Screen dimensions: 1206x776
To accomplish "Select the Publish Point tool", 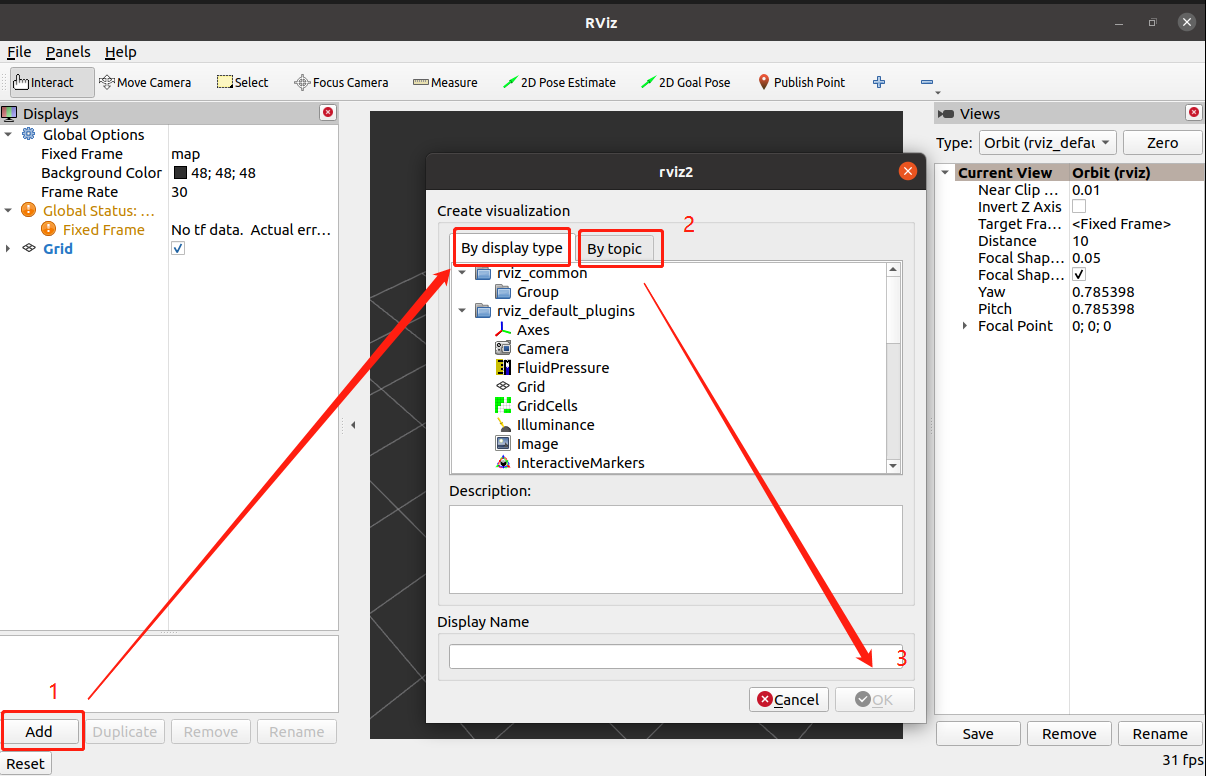I will pyautogui.click(x=801, y=83).
